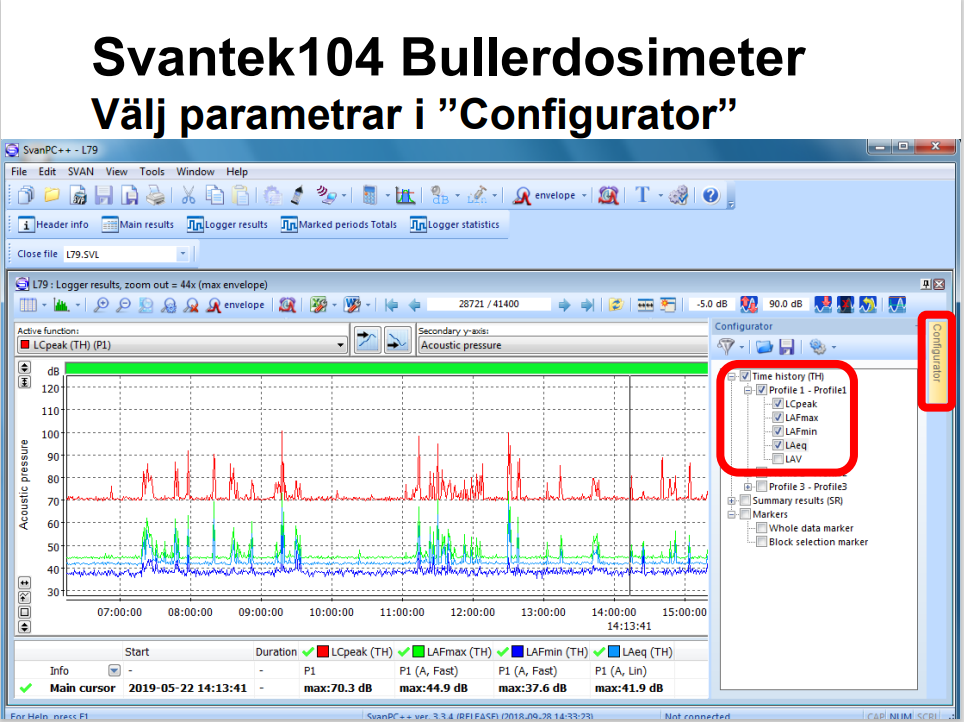The height and width of the screenshot is (722, 964).
Task: Open the SVAN menu
Action: 80,172
